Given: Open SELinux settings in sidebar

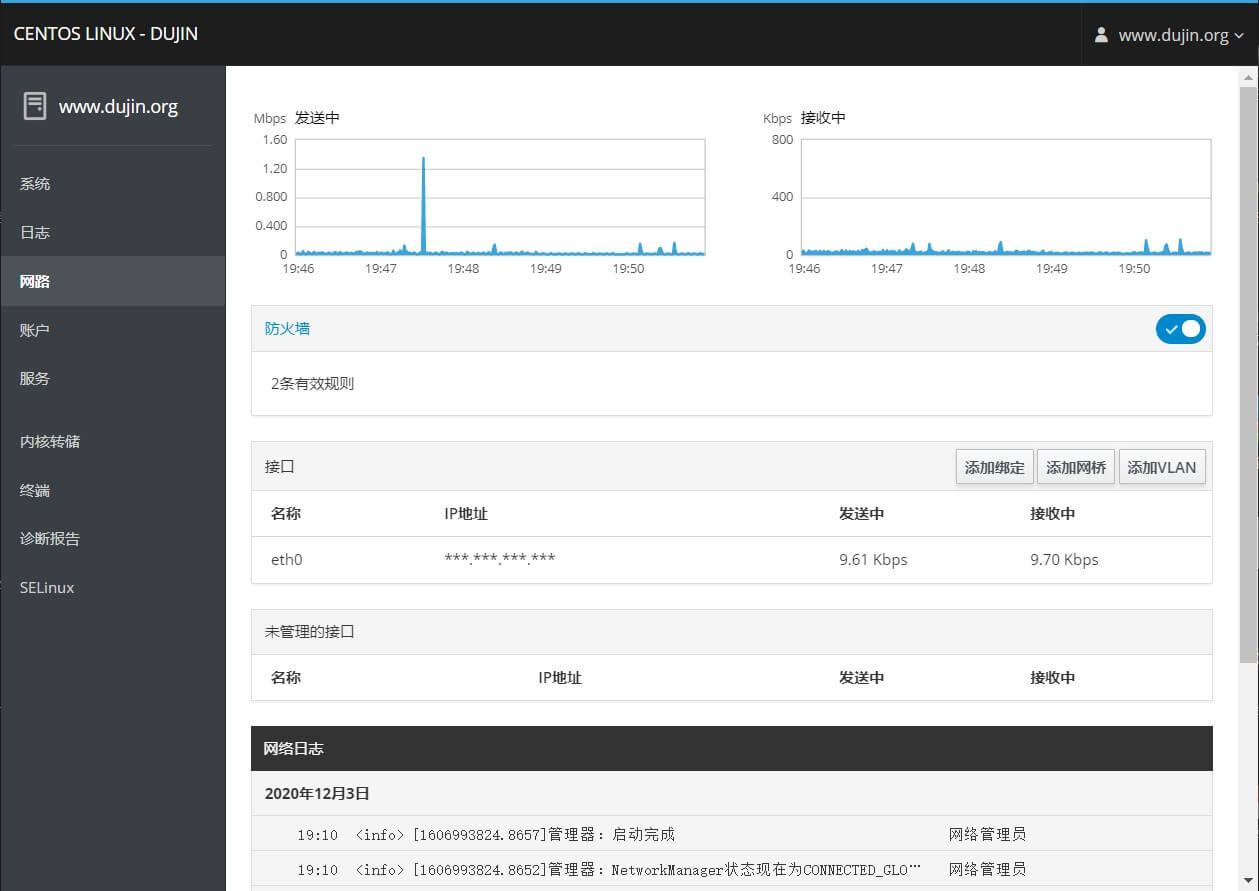Looking at the screenshot, I should click(x=47, y=588).
